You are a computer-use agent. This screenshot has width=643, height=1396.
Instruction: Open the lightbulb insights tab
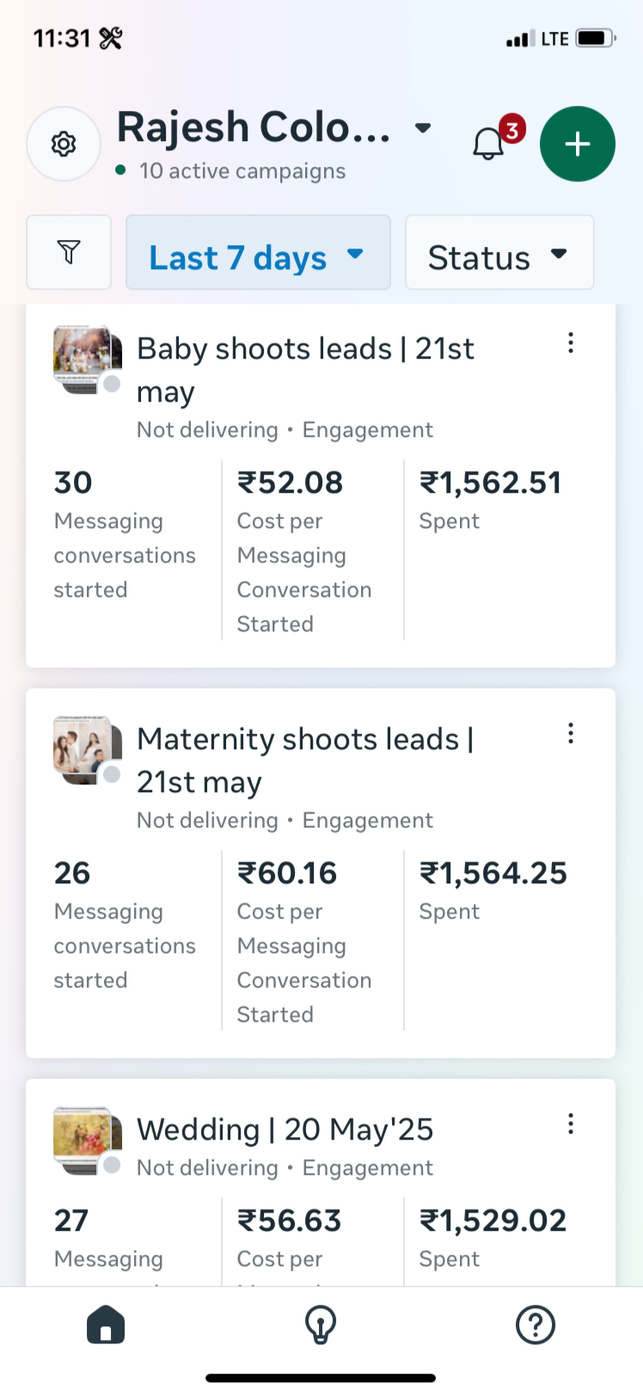(x=320, y=1326)
